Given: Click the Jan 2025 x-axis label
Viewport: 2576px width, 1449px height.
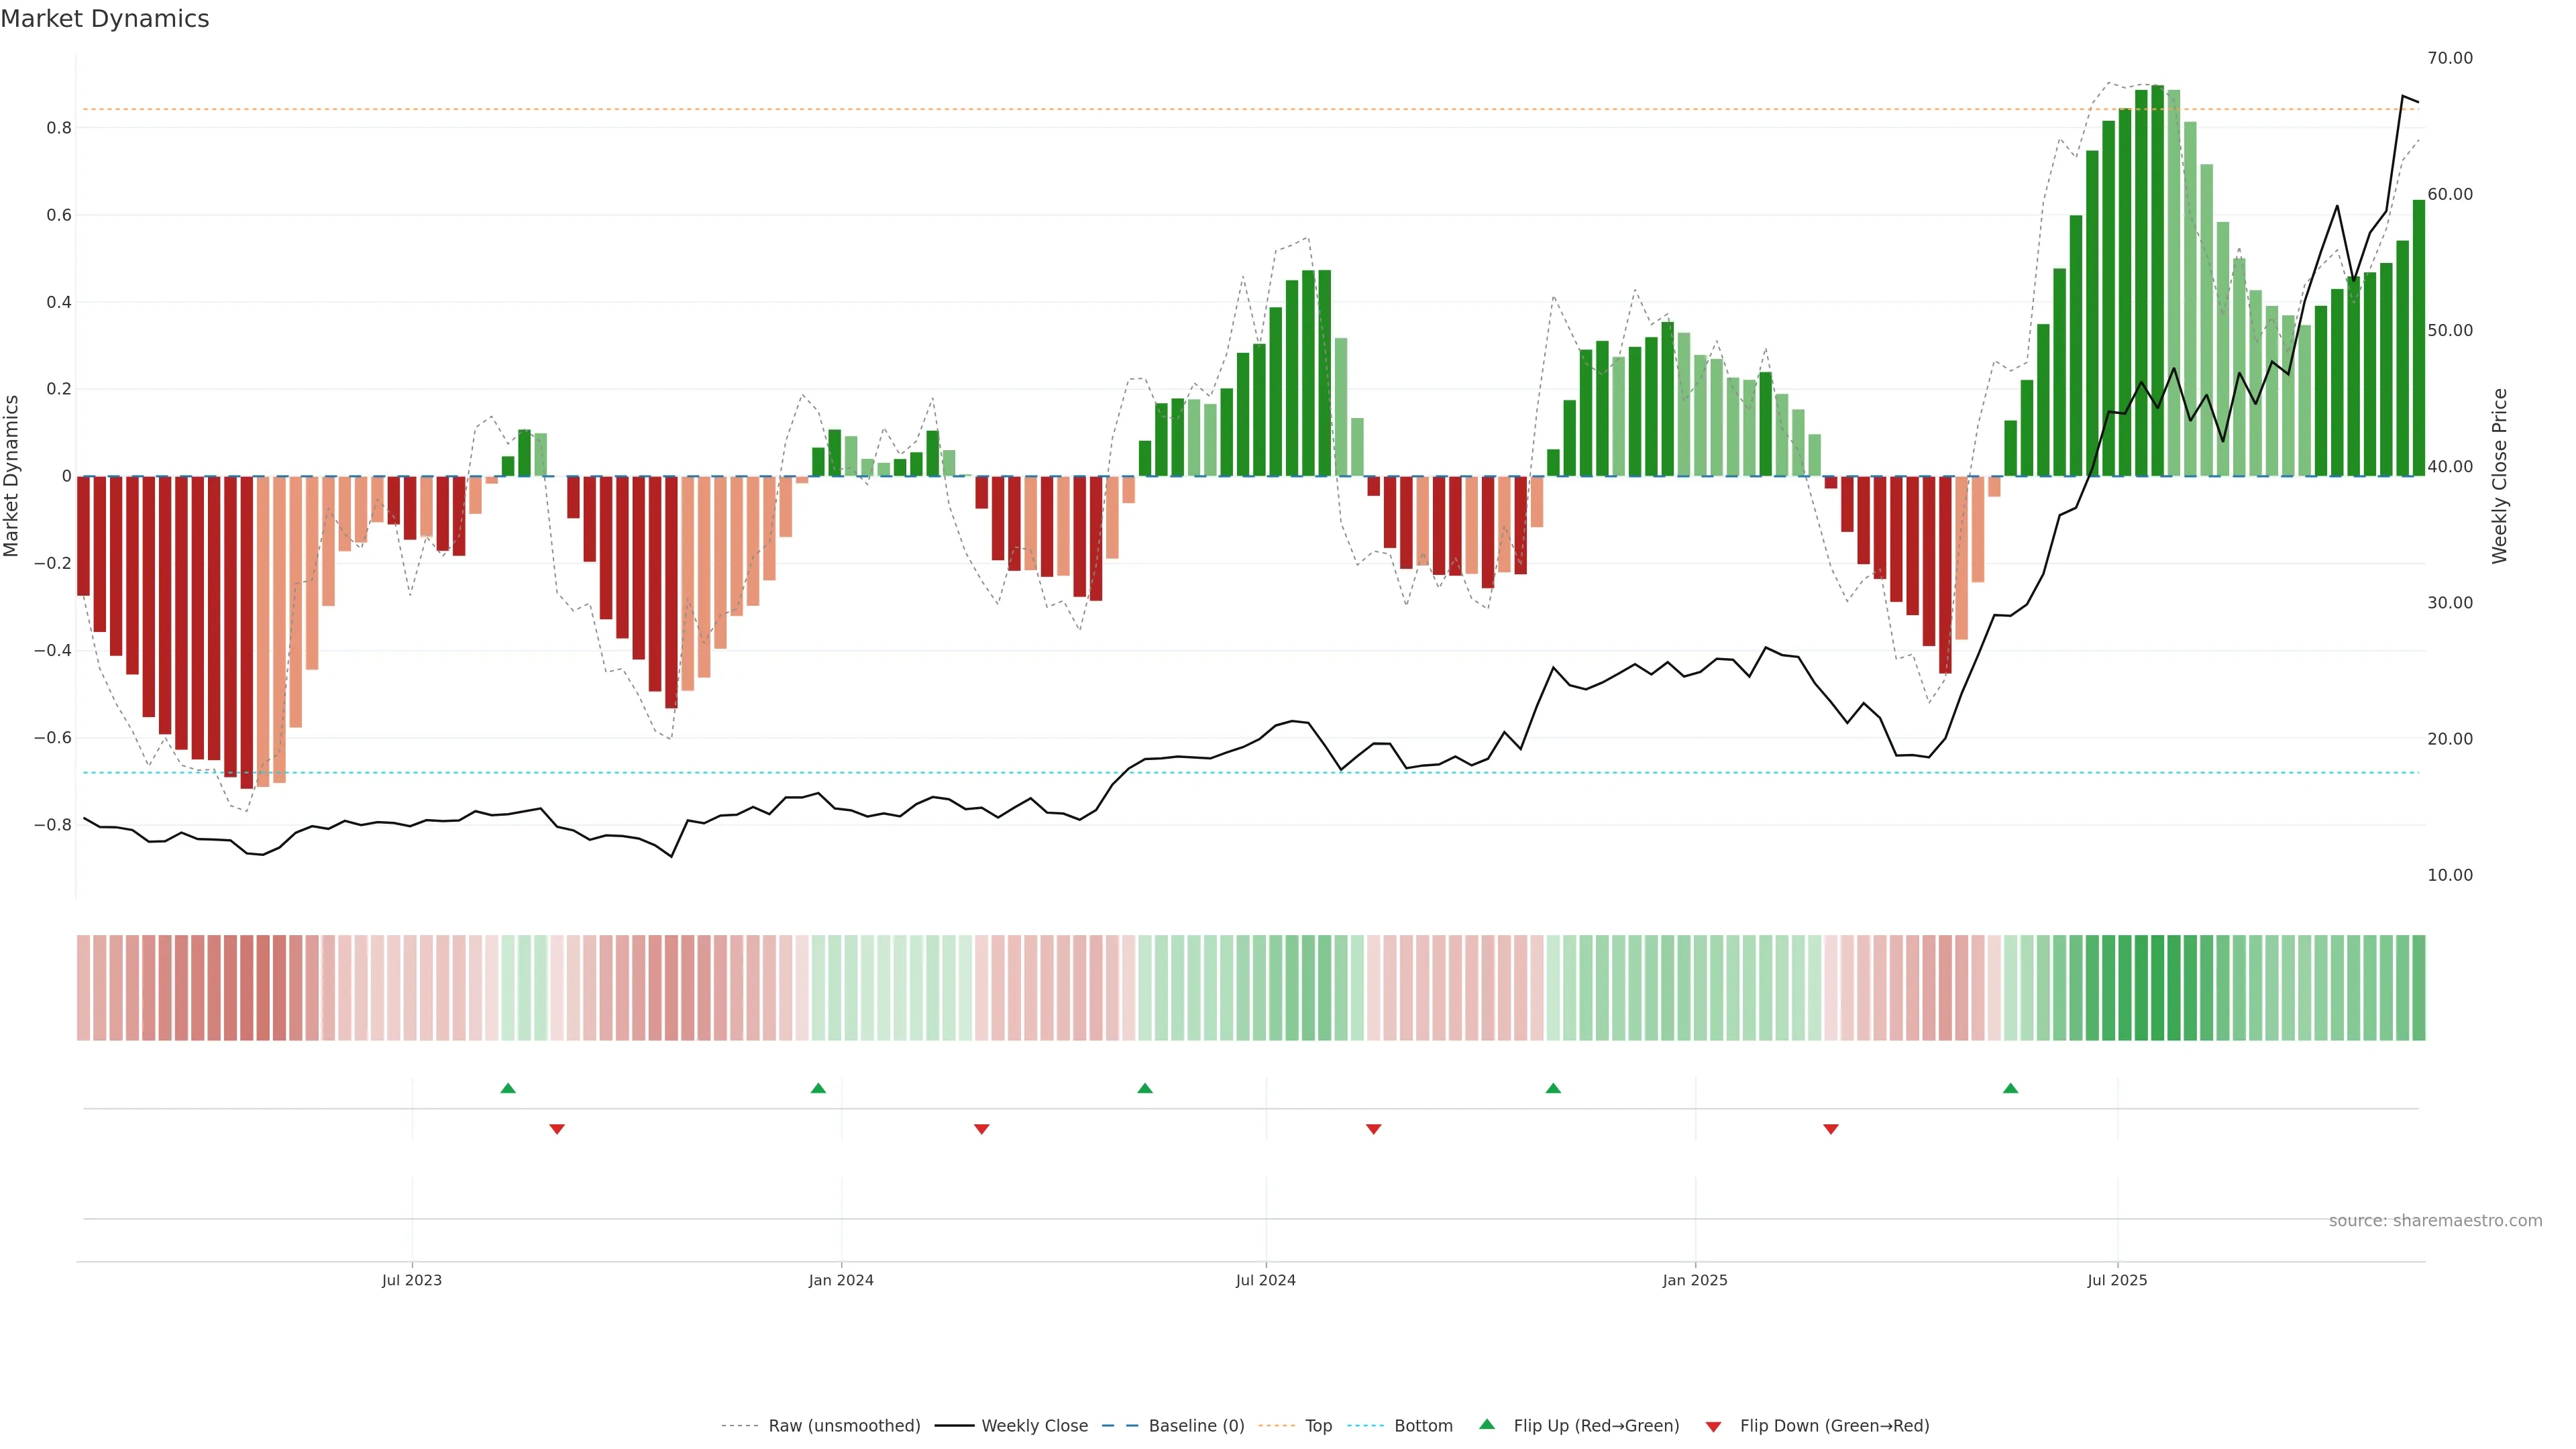Looking at the screenshot, I should tap(1694, 1280).
